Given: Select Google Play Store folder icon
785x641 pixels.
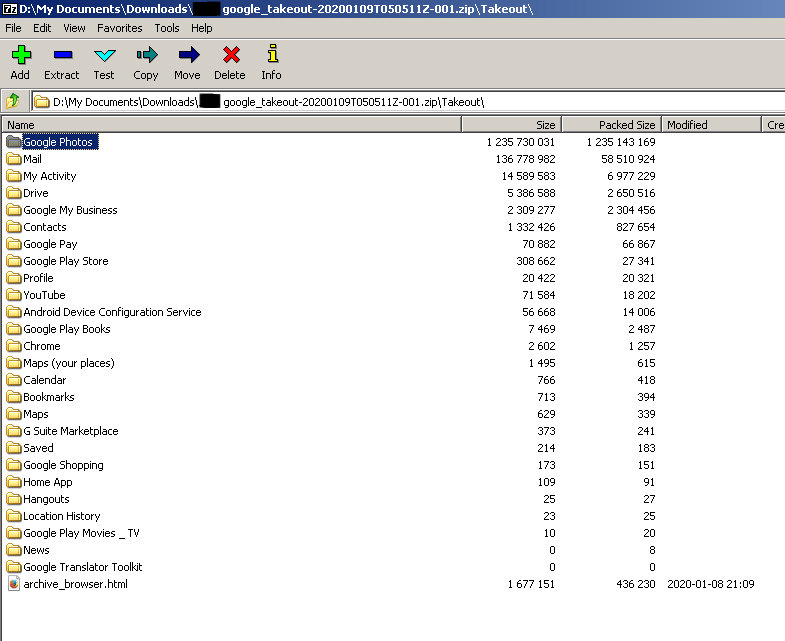Looking at the screenshot, I should [x=14, y=261].
